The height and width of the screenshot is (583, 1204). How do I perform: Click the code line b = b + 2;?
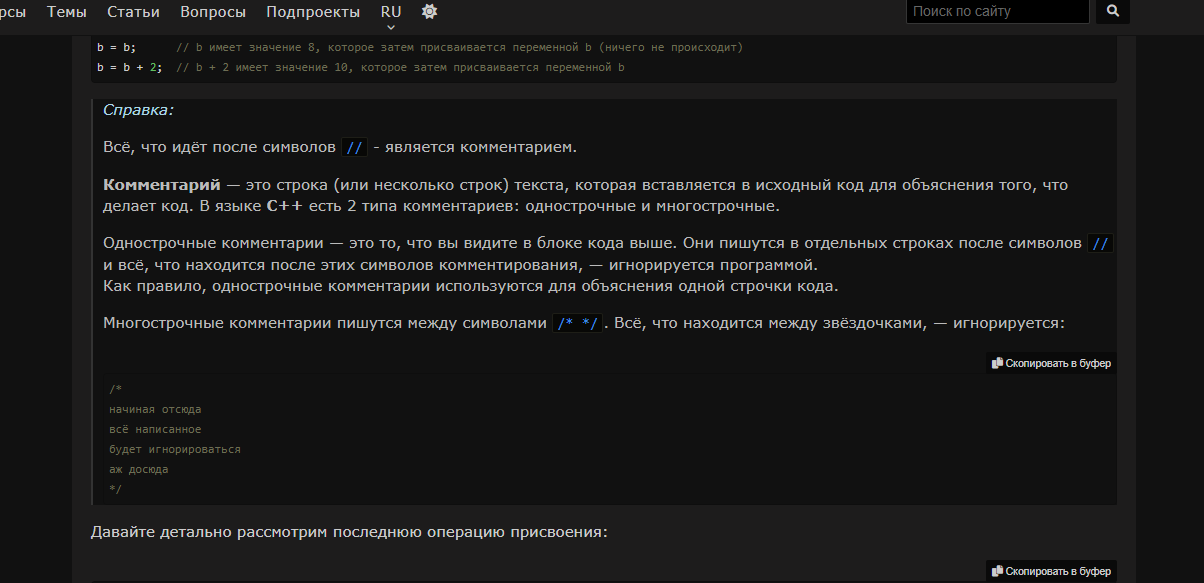click(x=130, y=68)
